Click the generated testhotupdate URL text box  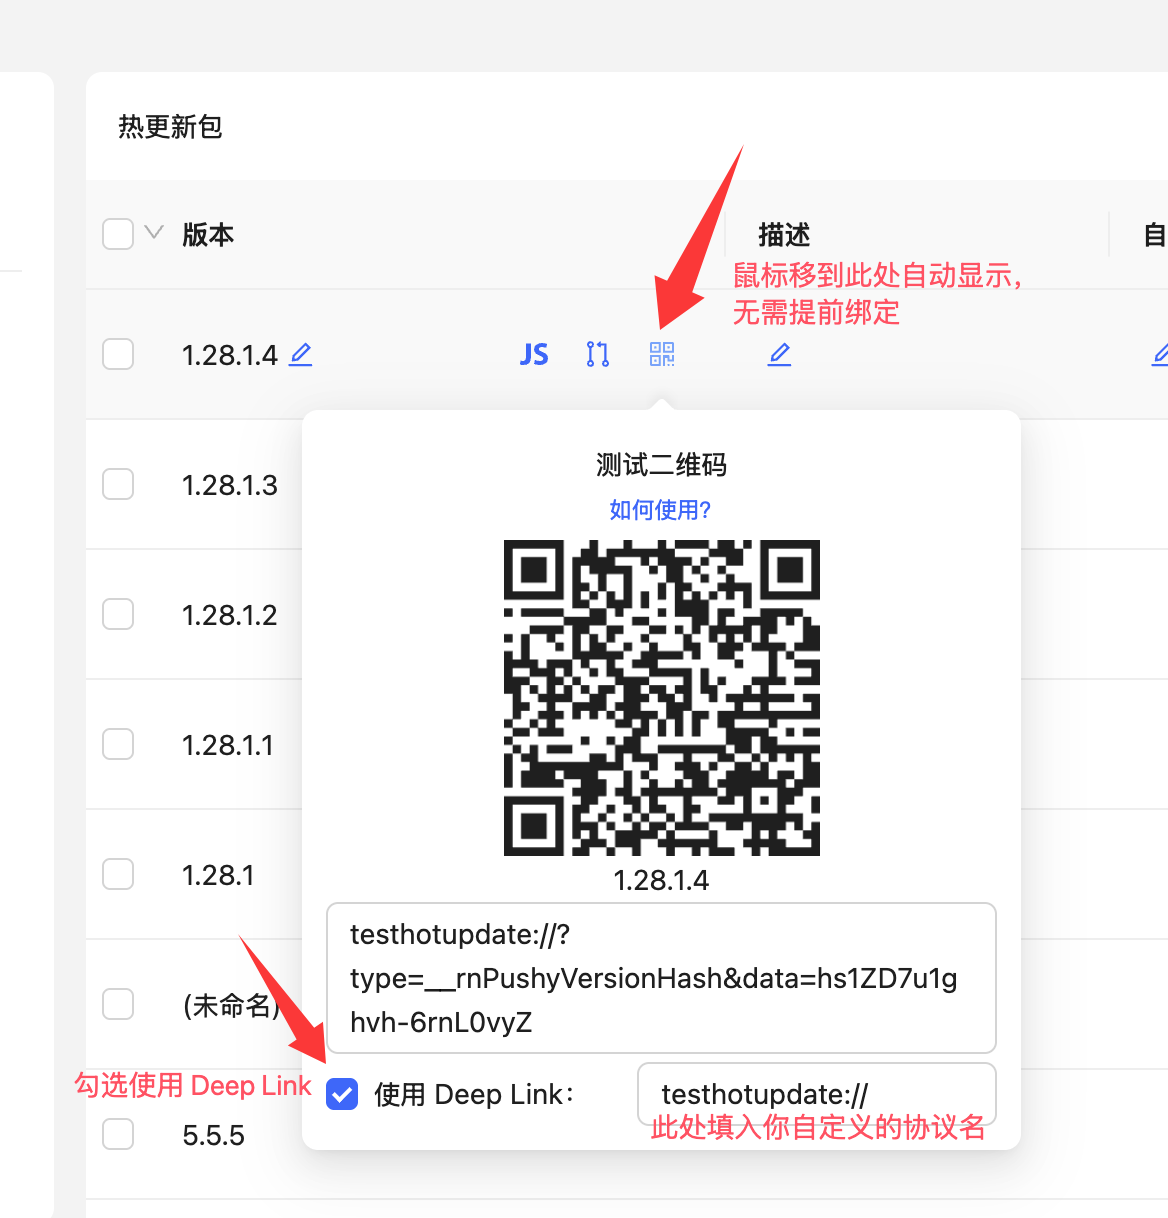(x=661, y=977)
